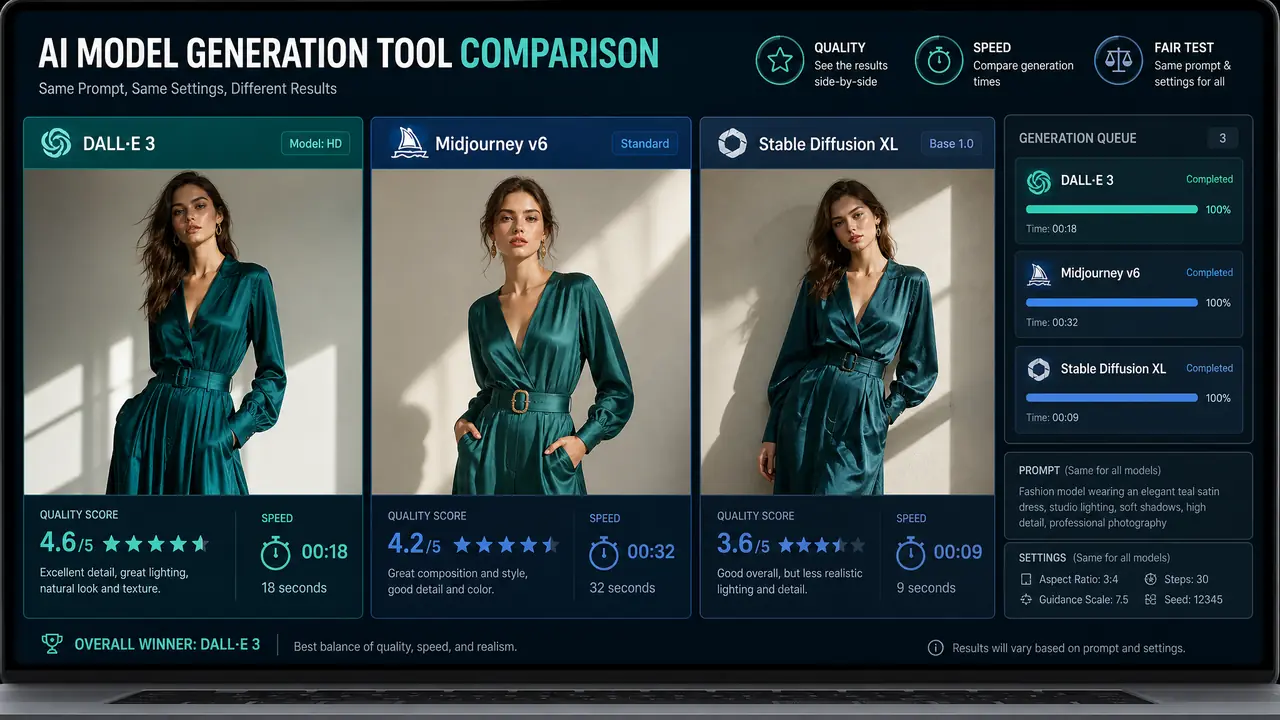The width and height of the screenshot is (1280, 720).
Task: Click the Stable Diffusion XL icon in Generation Queue
Action: tap(1039, 369)
